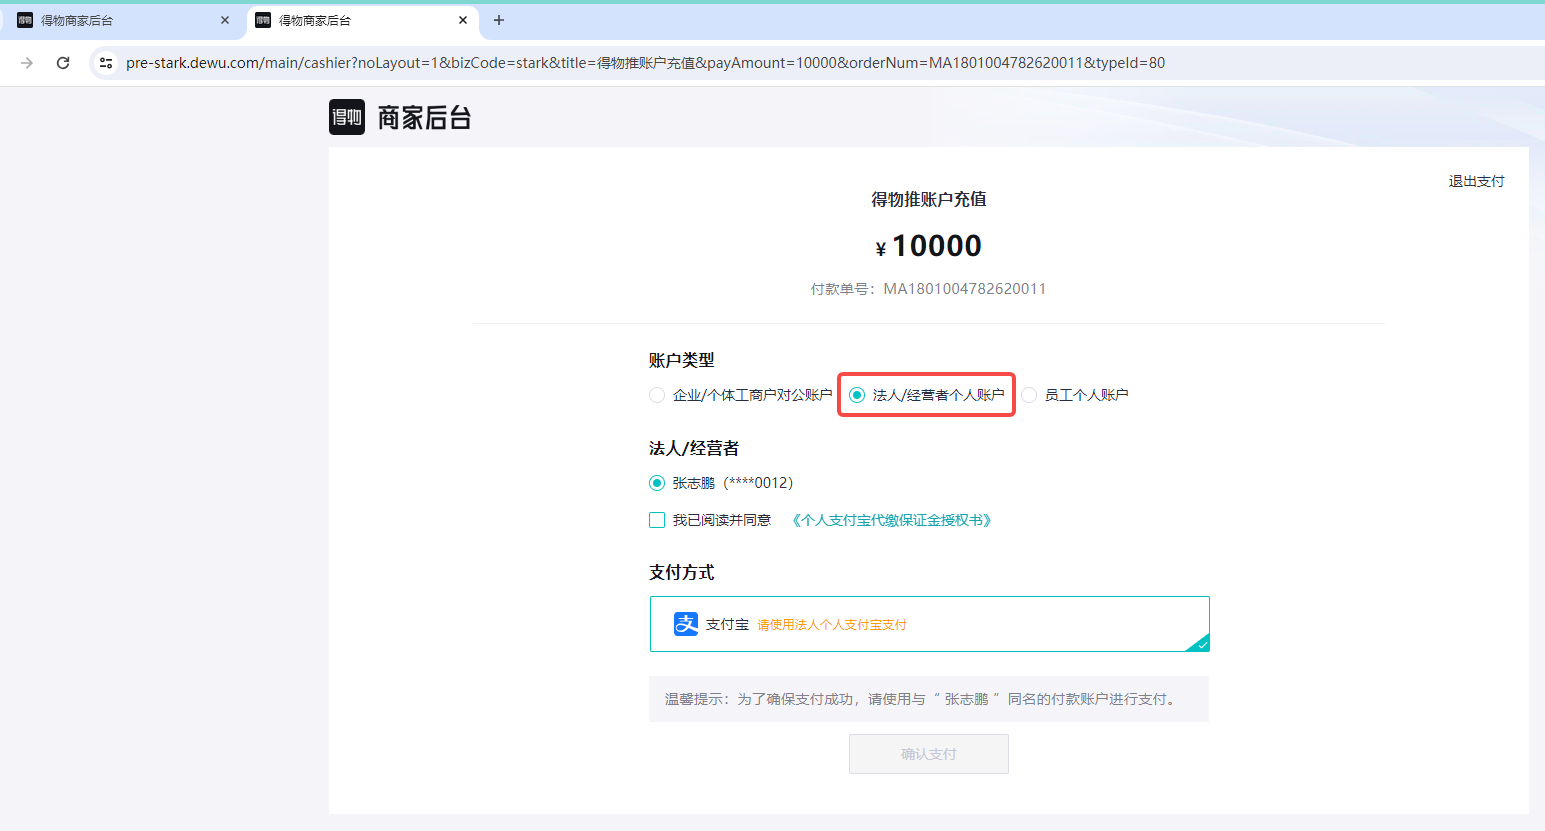Click order number MA1801004782620011
Screen dimensions: 1545x831
(x=965, y=289)
